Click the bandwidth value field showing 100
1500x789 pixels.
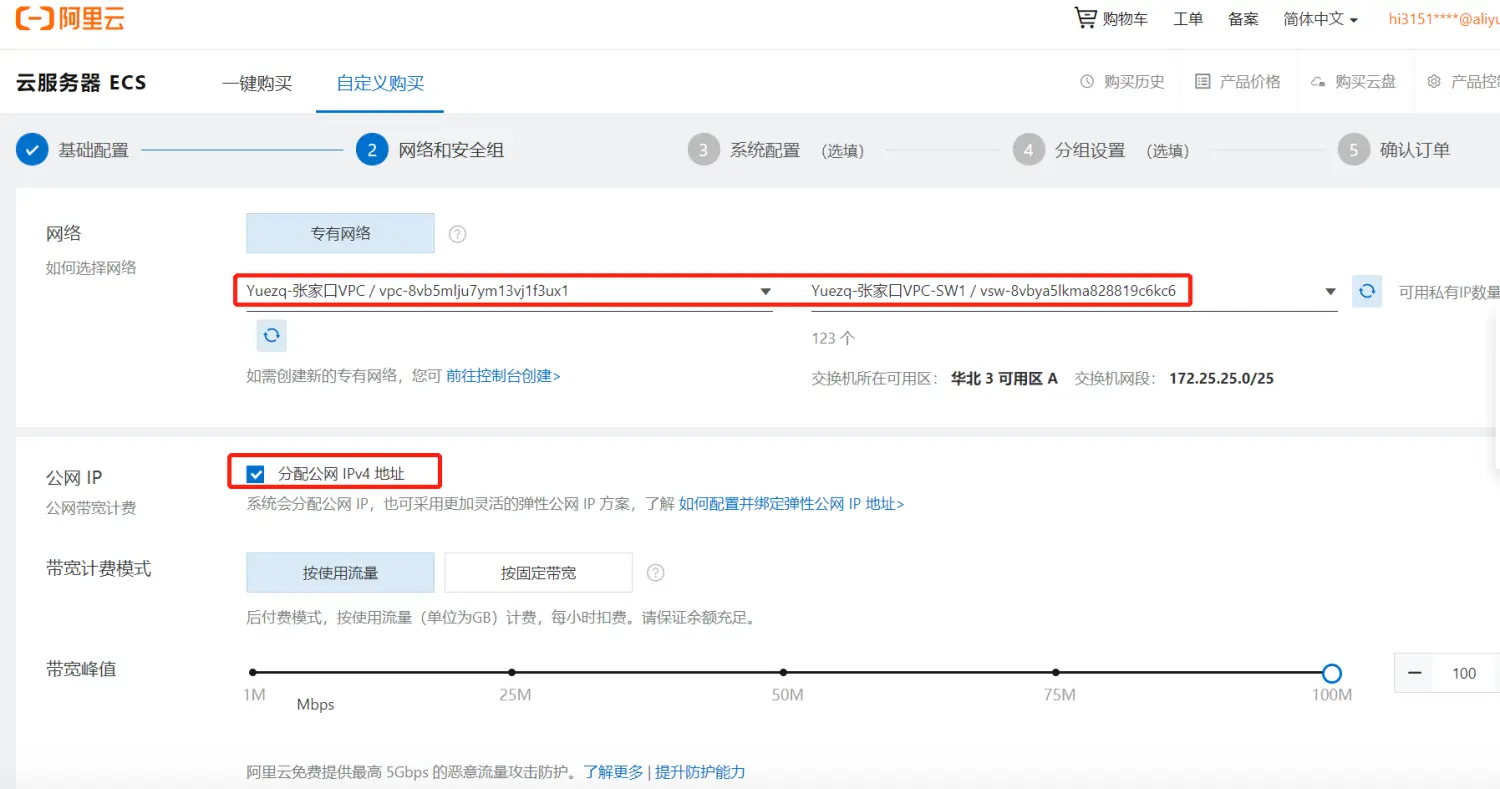click(x=1465, y=673)
